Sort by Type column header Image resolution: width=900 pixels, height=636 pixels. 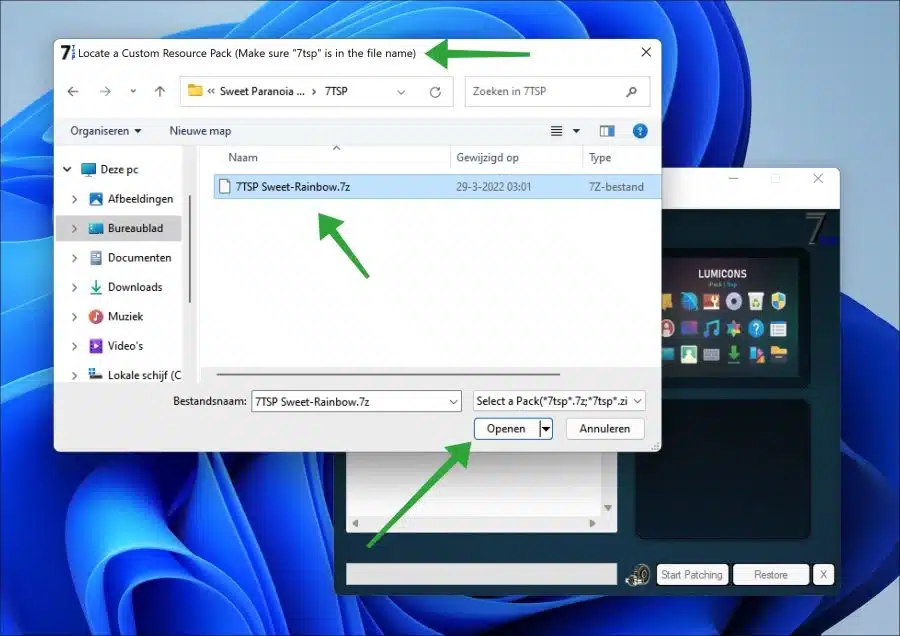600,157
